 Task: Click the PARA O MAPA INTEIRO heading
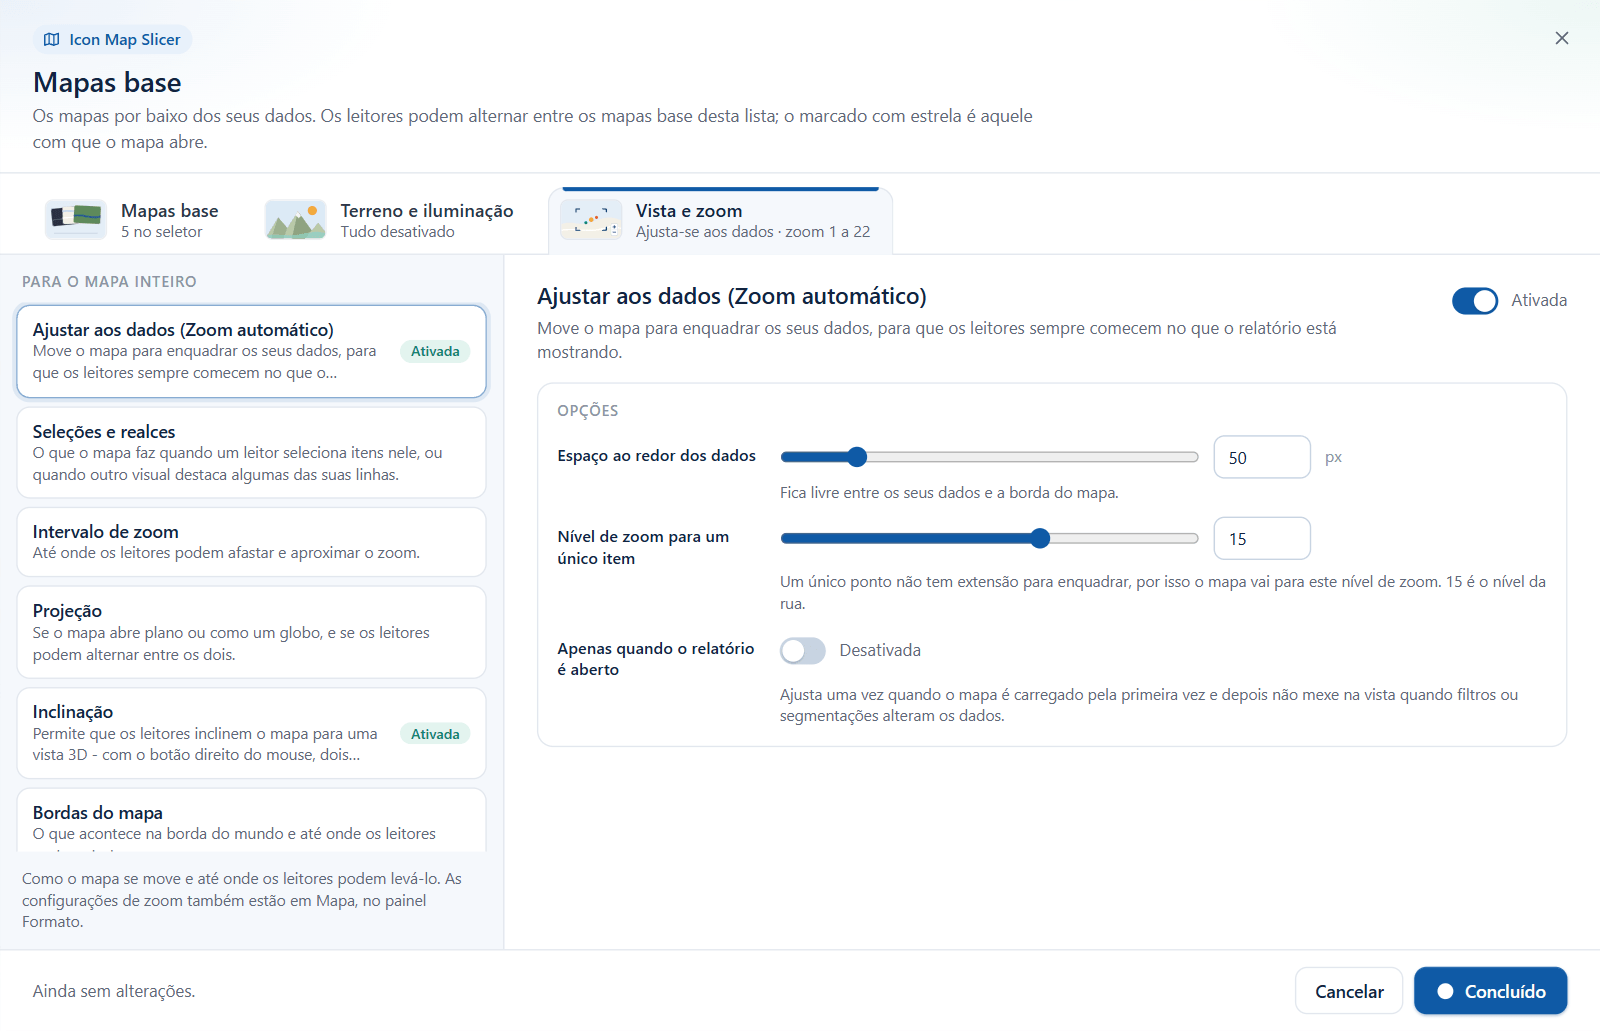click(110, 282)
